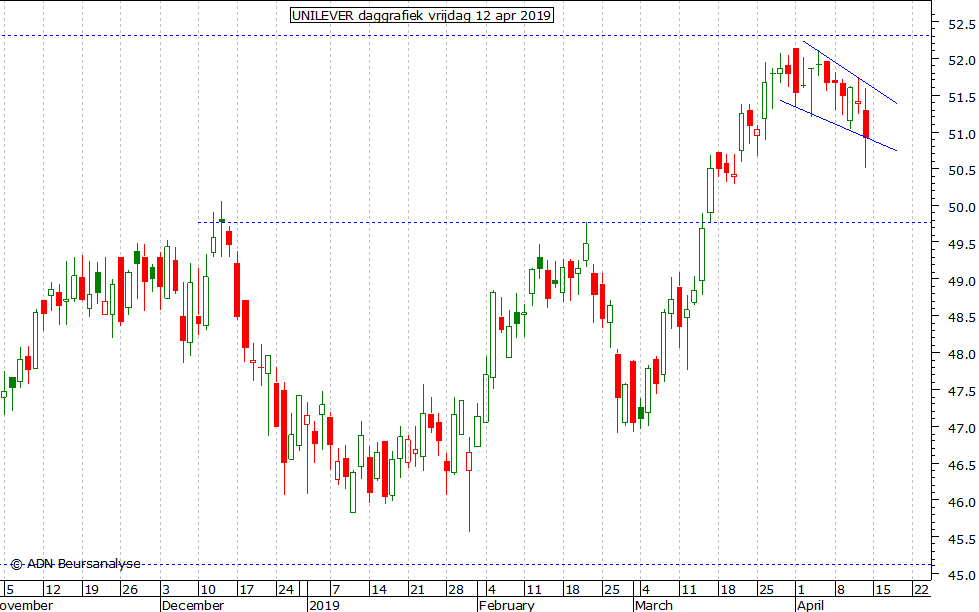The image size is (979, 612).
Task: Click the date label 25 in March
Action: tap(766, 590)
